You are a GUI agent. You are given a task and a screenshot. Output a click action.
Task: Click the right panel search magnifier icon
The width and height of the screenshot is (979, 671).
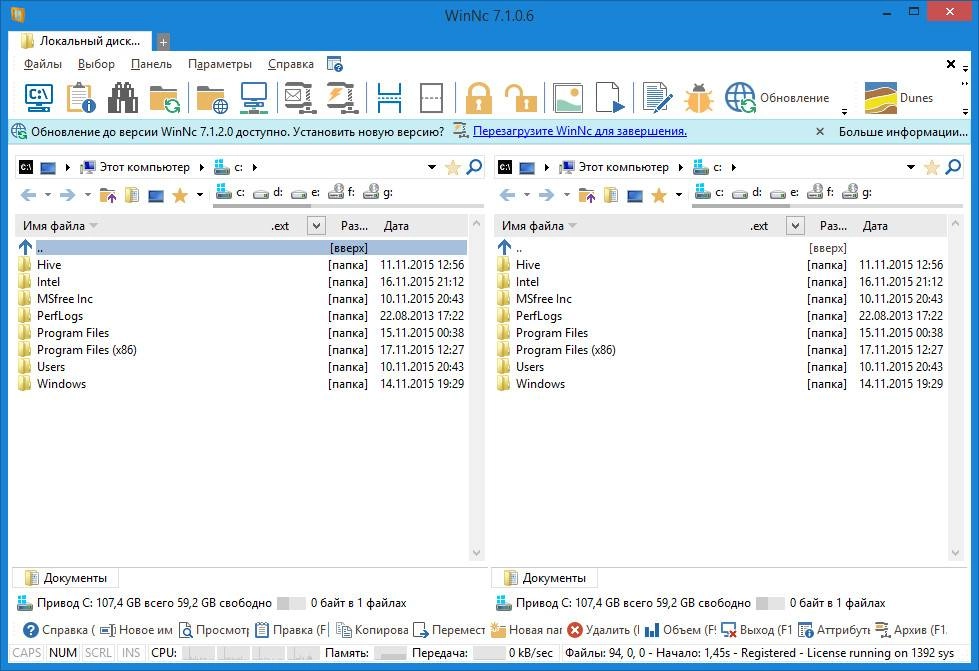coord(953,167)
